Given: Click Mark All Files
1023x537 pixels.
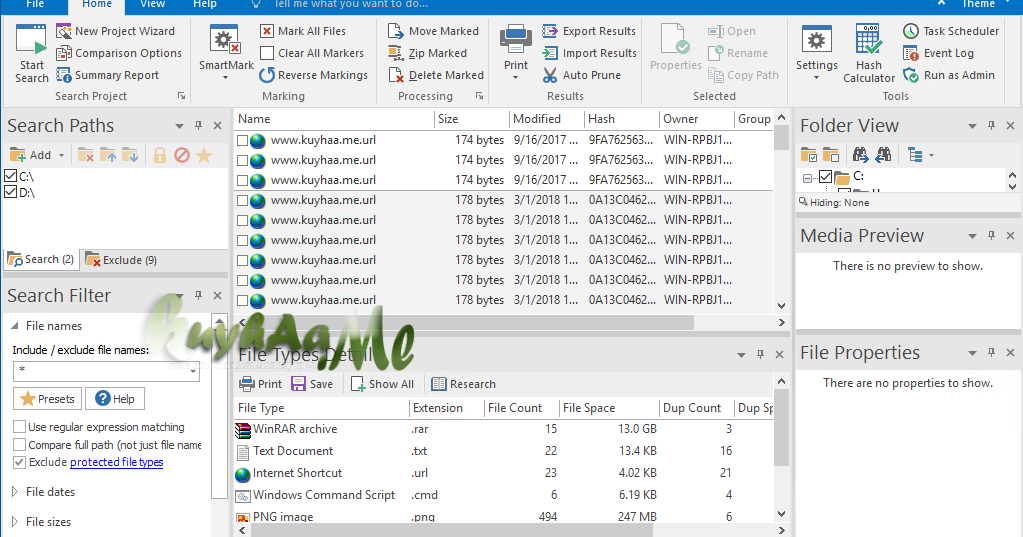Looking at the screenshot, I should pyautogui.click(x=303, y=31).
